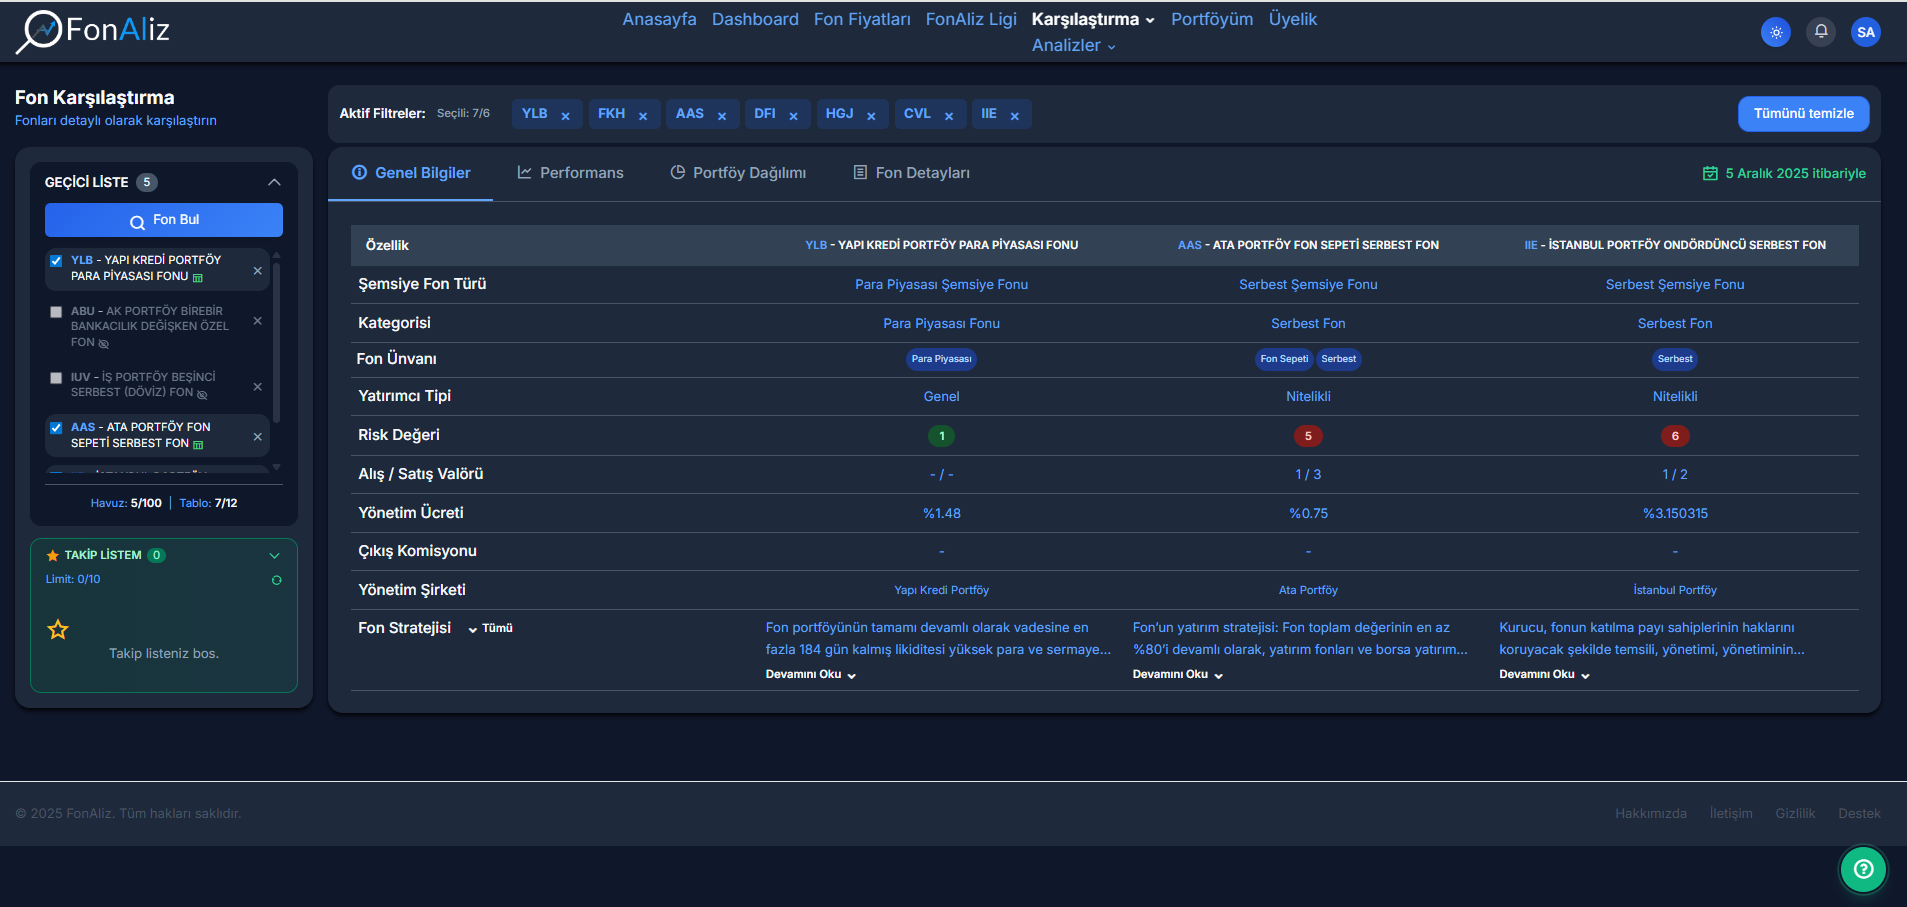The height and width of the screenshot is (907, 1907).
Task: Delete IUV fund from the temporary list
Action: 257,387
